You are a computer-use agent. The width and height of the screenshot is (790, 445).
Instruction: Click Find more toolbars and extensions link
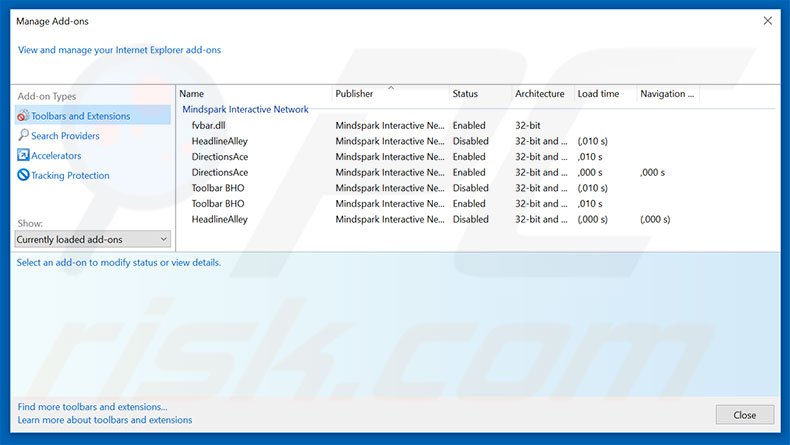[92, 407]
